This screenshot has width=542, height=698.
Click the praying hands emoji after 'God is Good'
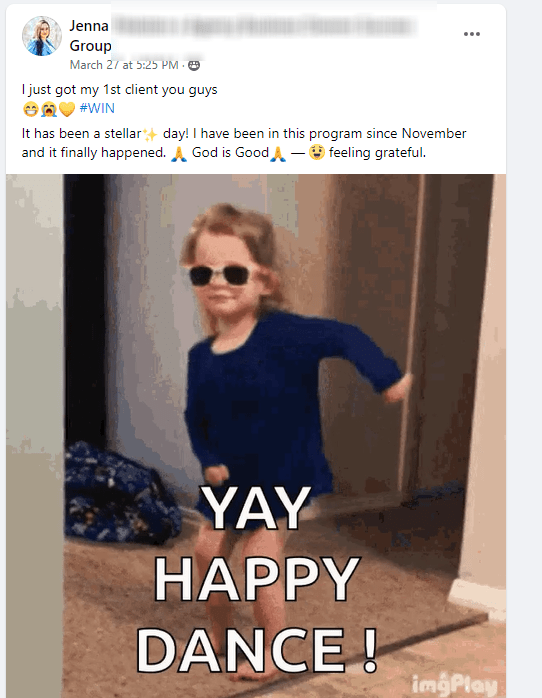[x=278, y=153]
